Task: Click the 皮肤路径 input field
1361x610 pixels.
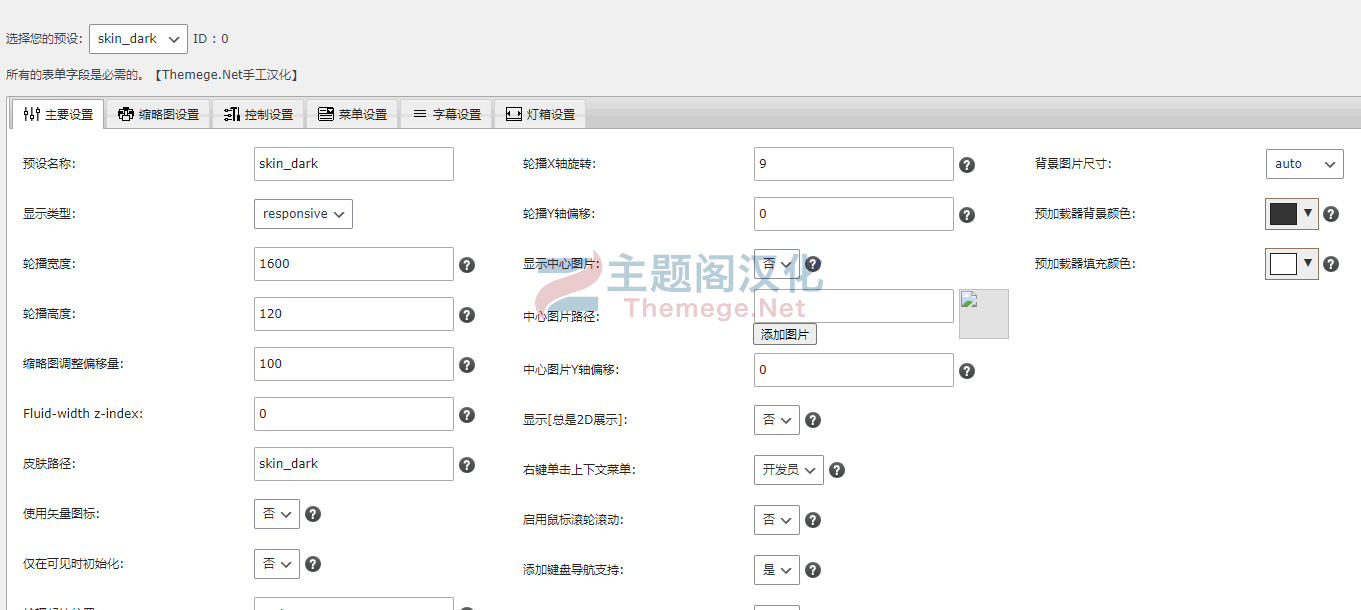Action: (354, 464)
